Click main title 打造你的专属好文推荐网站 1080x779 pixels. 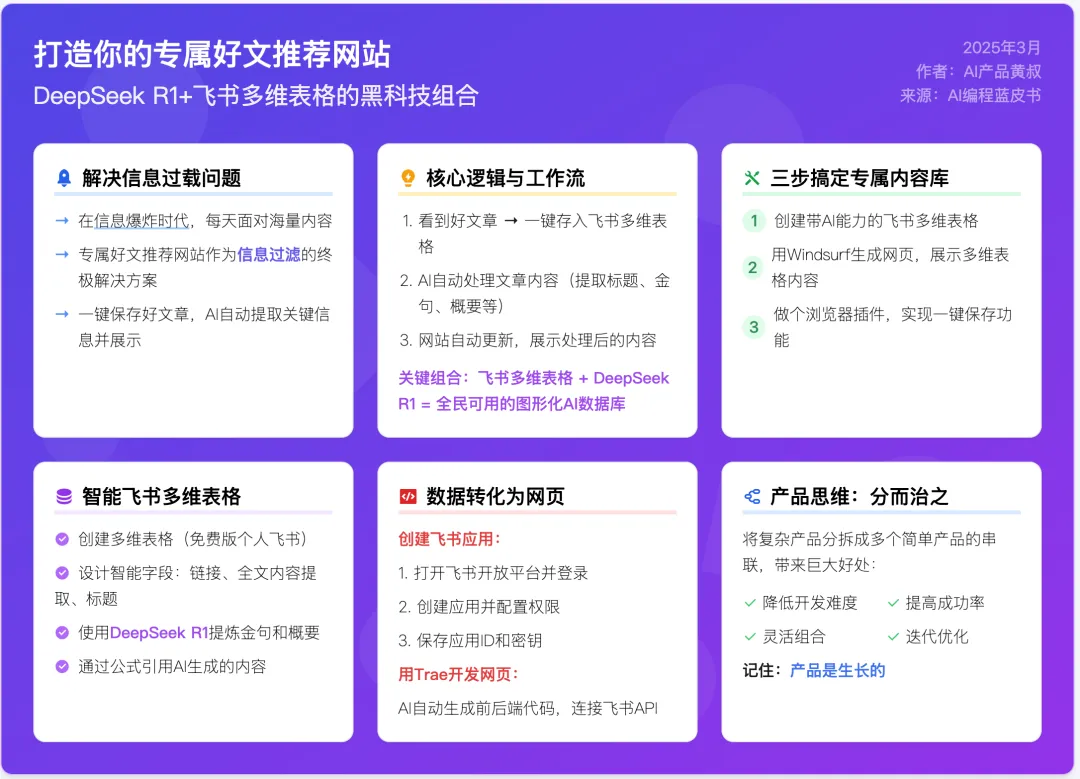(213, 54)
